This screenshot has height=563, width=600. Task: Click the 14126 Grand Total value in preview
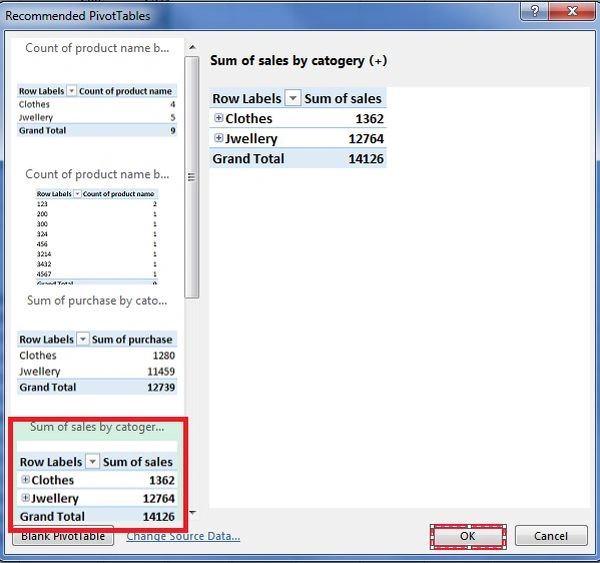(366, 158)
